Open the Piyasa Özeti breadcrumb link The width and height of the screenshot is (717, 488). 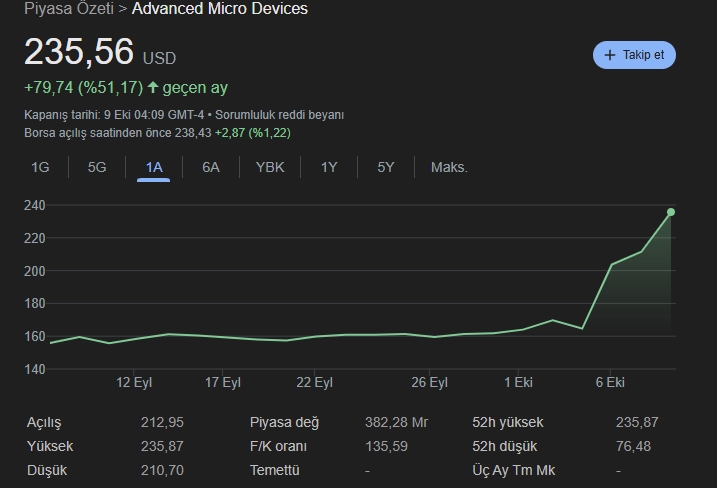69,8
